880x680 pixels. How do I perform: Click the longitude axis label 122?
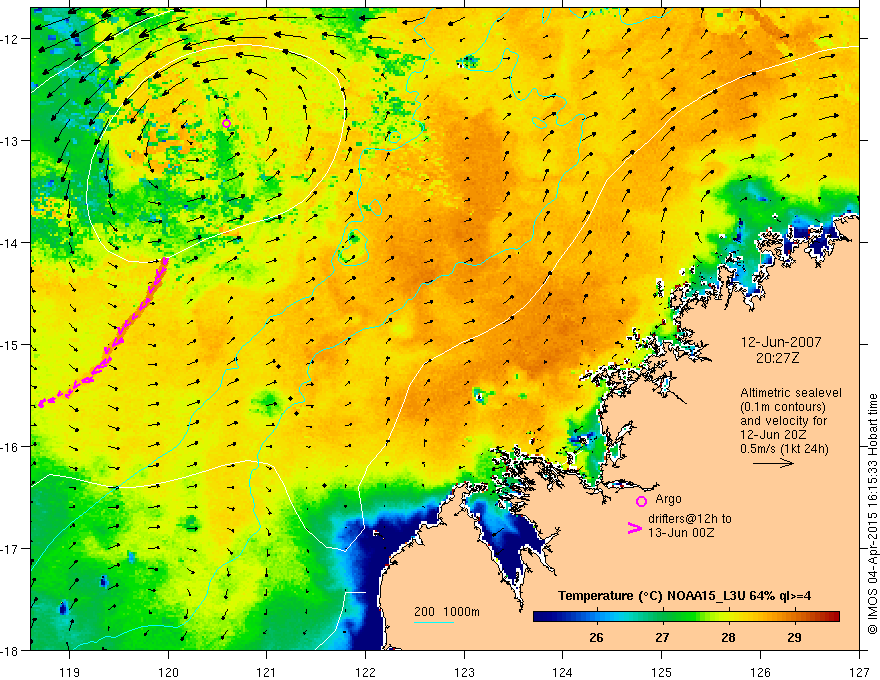click(365, 672)
